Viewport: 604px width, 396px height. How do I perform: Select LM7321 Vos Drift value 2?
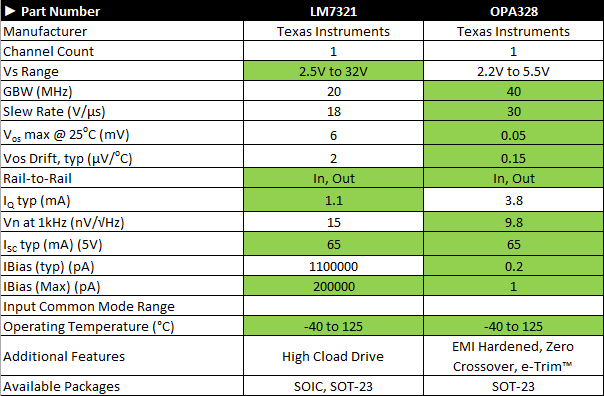click(334, 158)
